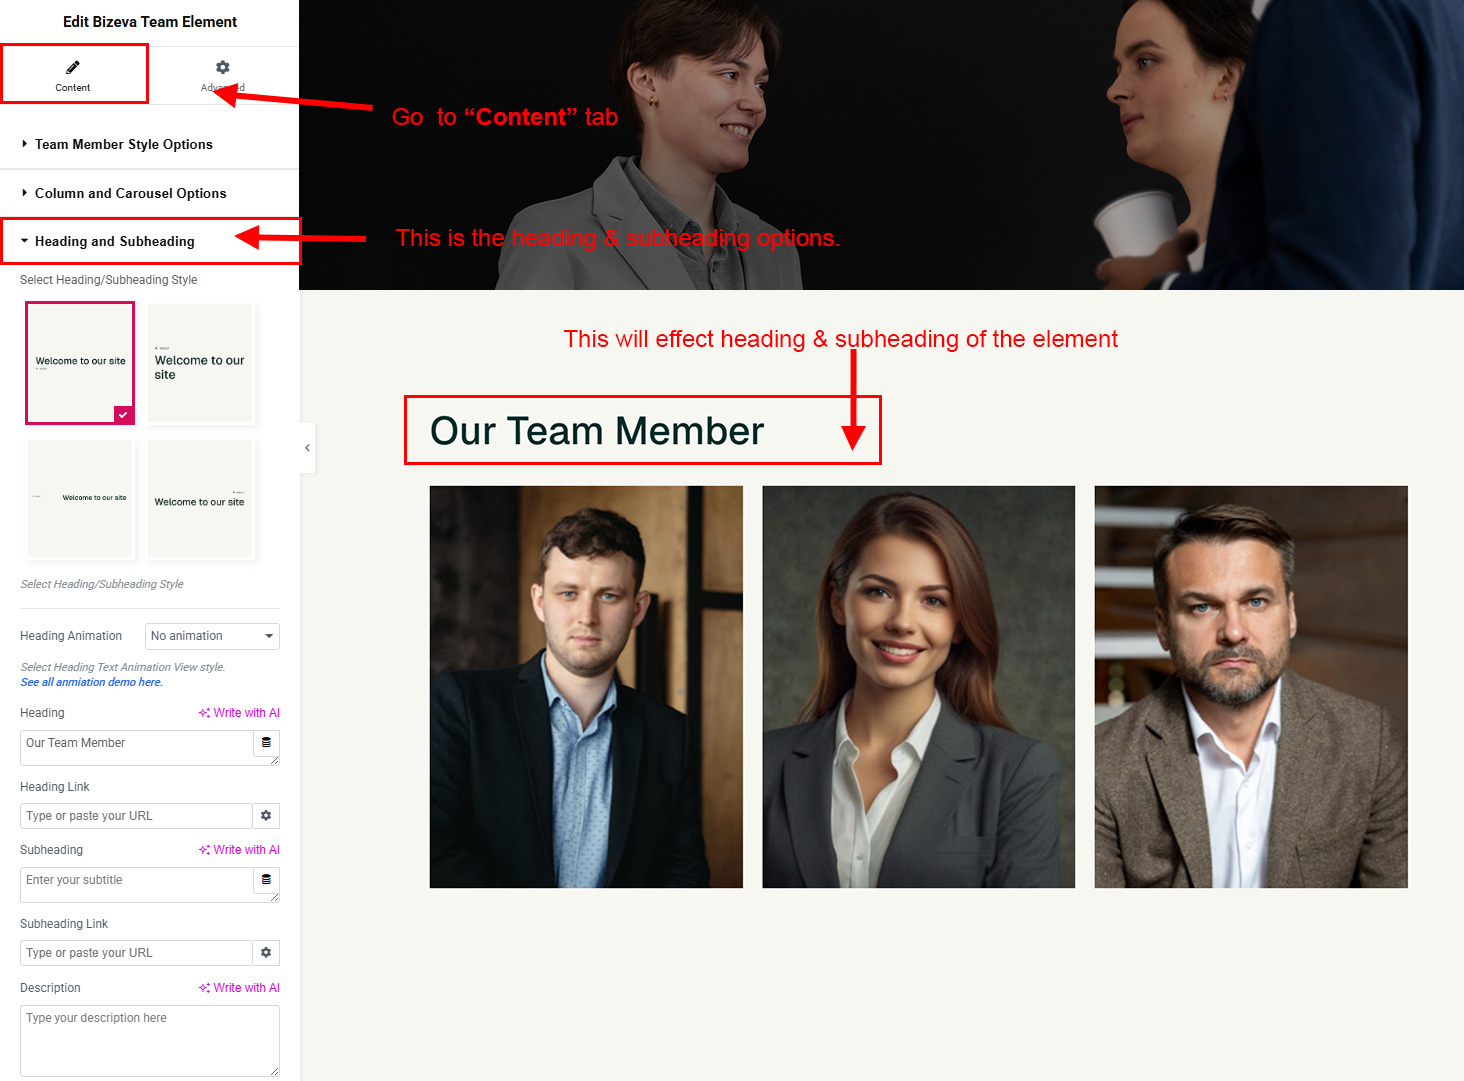Click the dynamic tags icon in Subheading field
This screenshot has width=1464, height=1081.
[266, 880]
